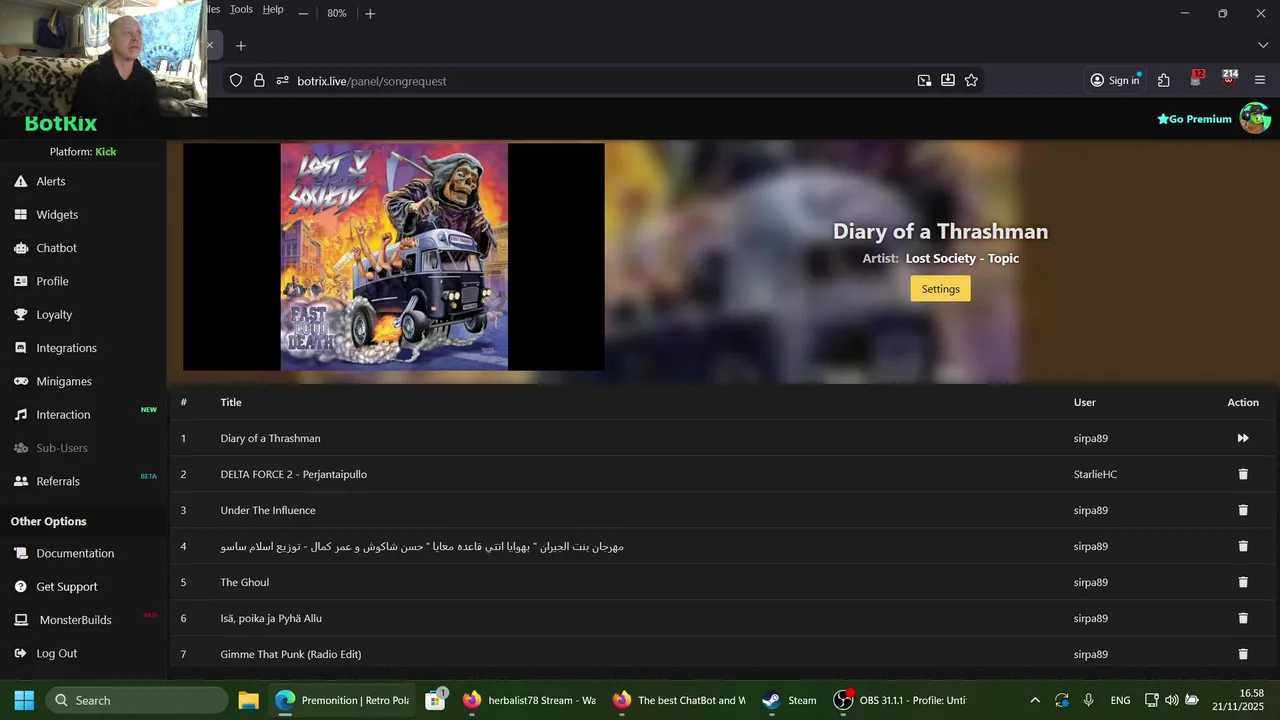1280x720 pixels.
Task: Click the botrix.live address bar
Action: tap(600, 81)
